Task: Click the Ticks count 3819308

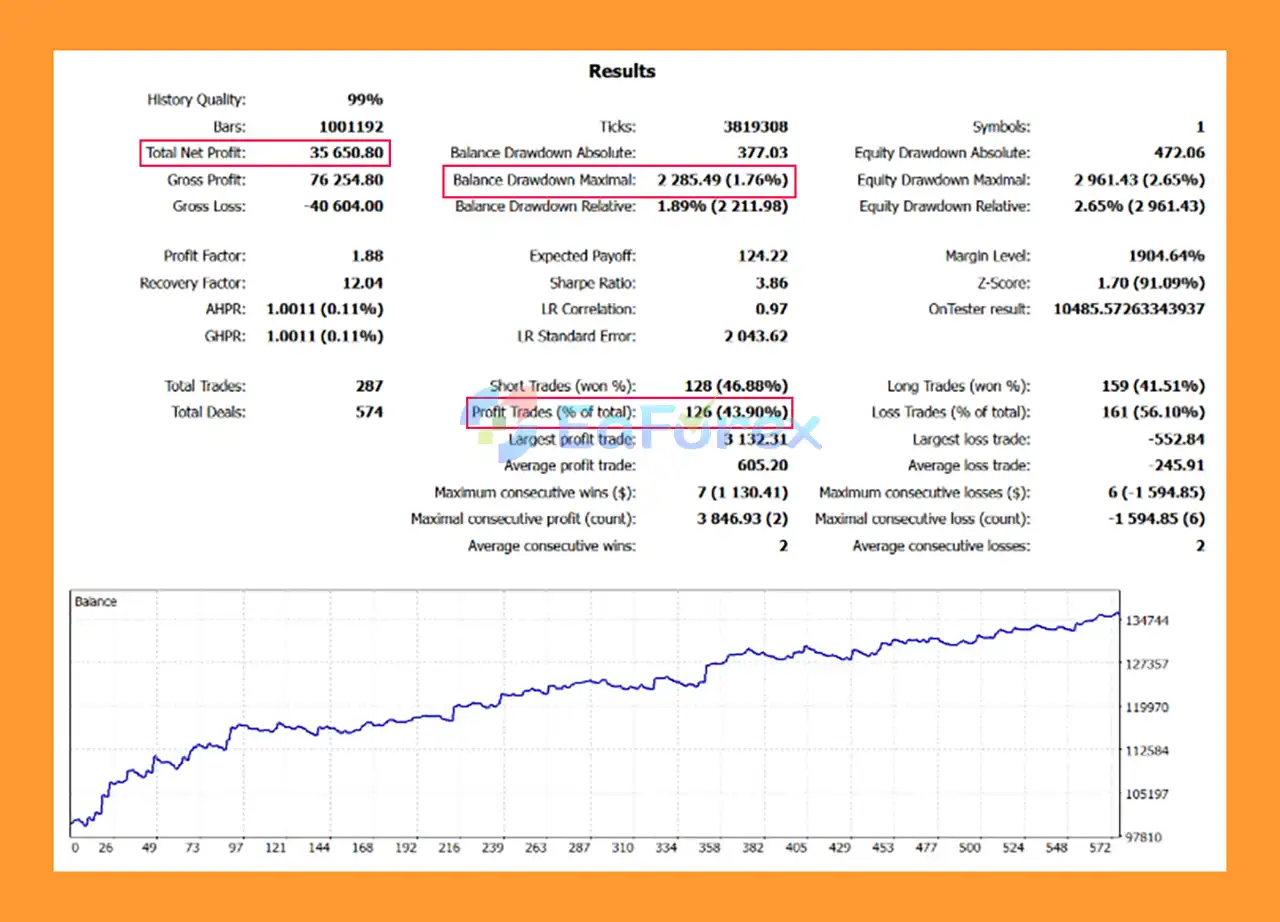Action: (757, 126)
